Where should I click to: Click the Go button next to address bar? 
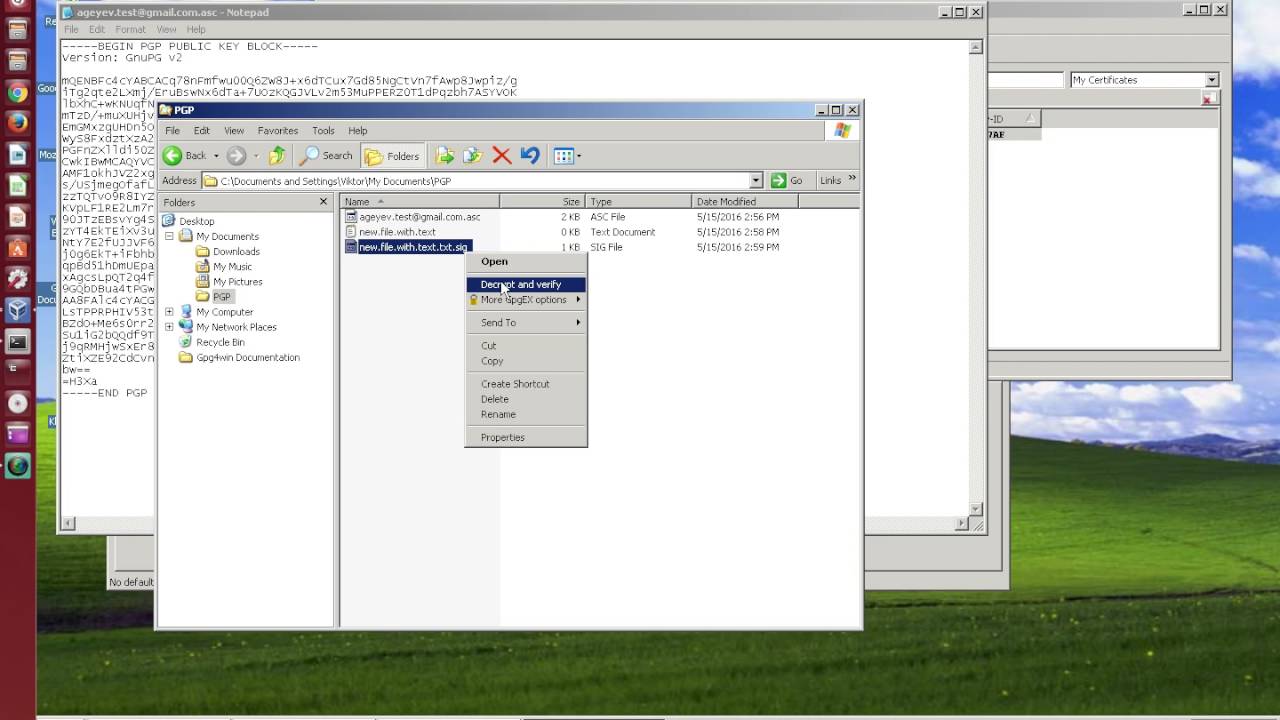787,181
